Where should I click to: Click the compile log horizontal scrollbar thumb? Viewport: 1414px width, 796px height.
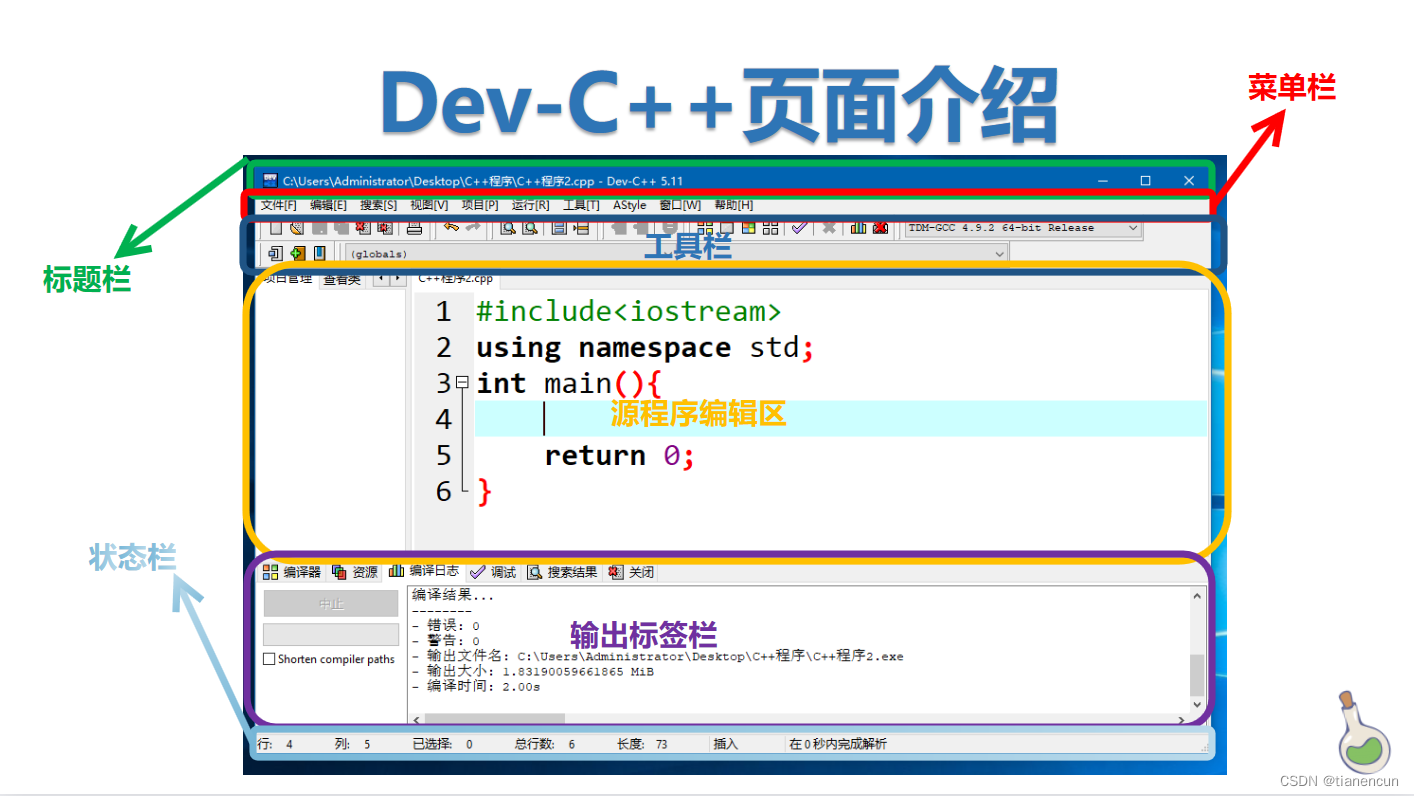pyautogui.click(x=495, y=718)
